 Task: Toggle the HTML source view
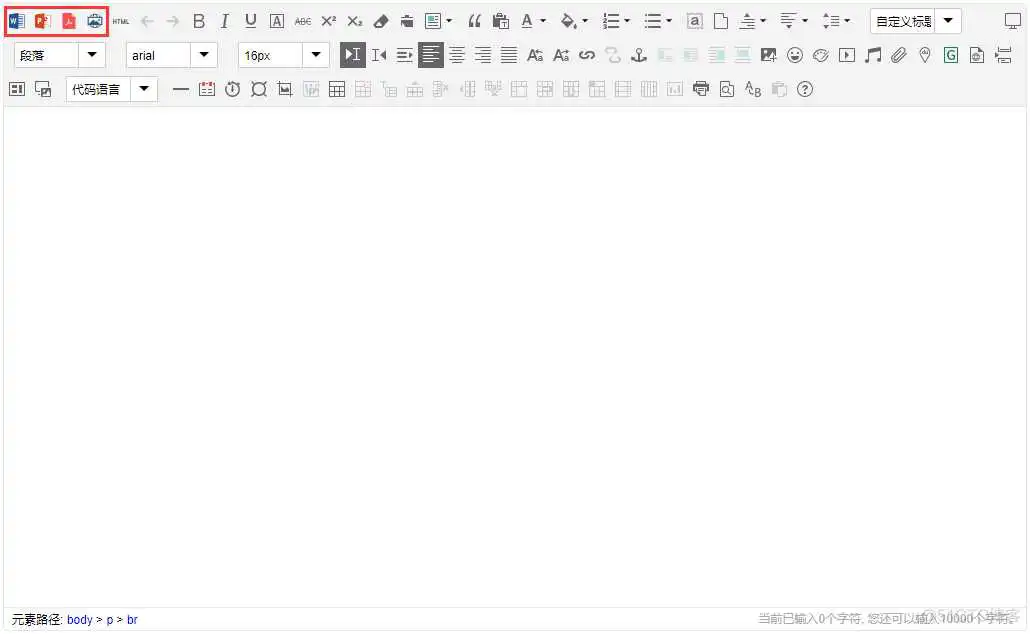[120, 20]
